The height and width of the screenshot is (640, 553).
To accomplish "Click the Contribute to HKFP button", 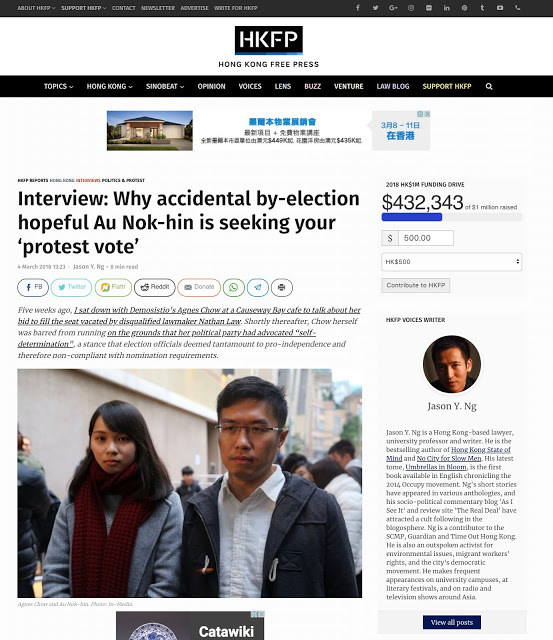I will (x=415, y=285).
